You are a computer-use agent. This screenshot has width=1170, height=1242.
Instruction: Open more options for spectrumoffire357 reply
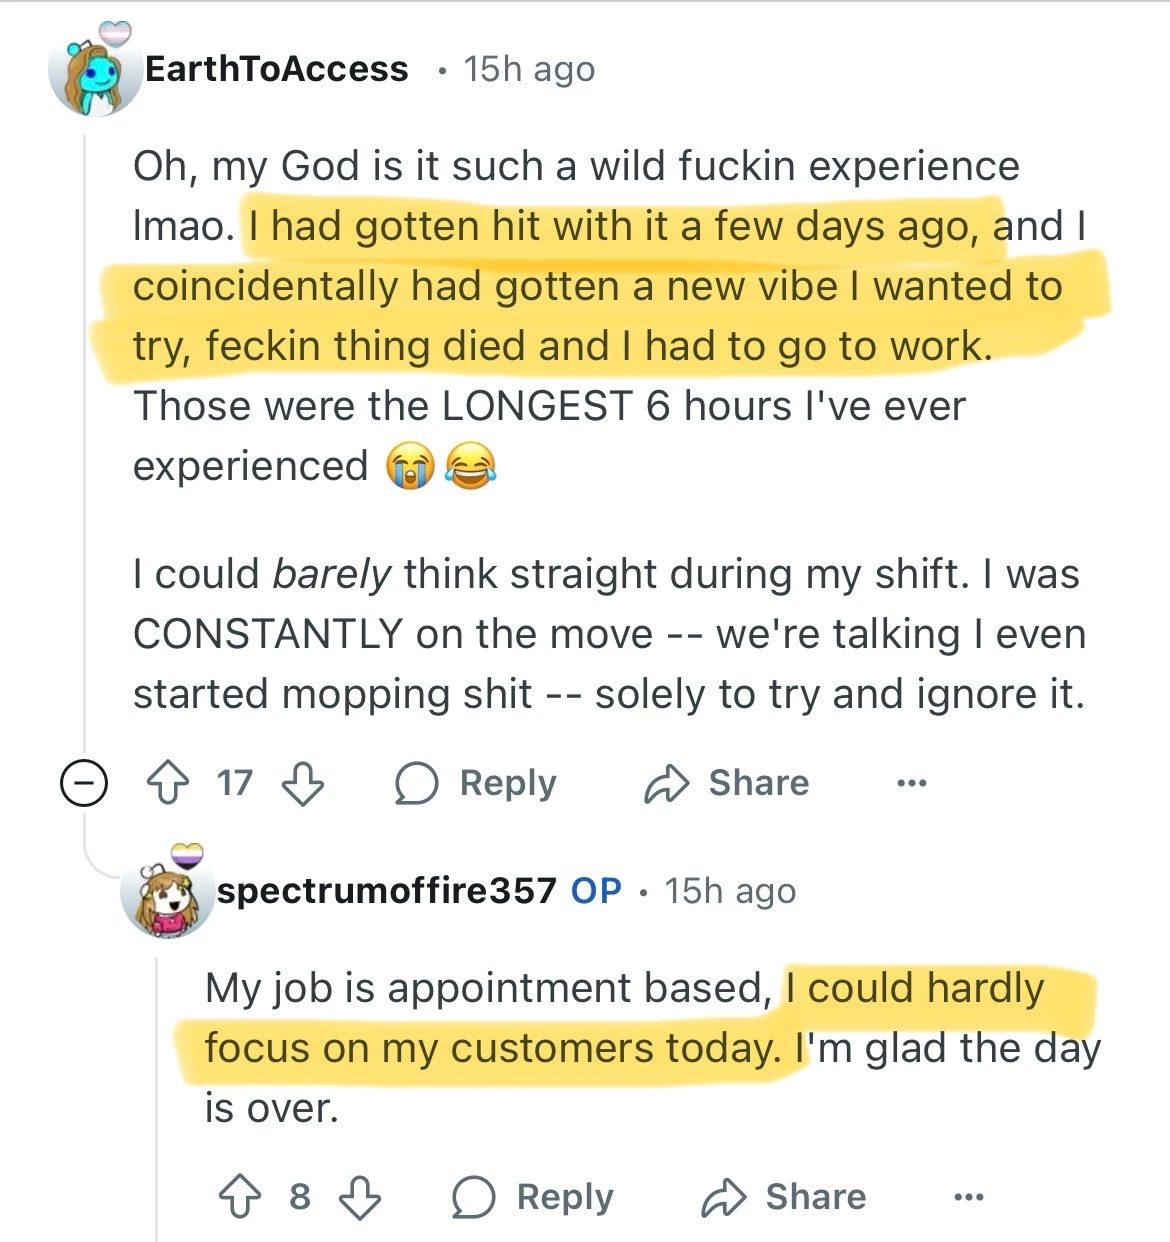point(968,1197)
